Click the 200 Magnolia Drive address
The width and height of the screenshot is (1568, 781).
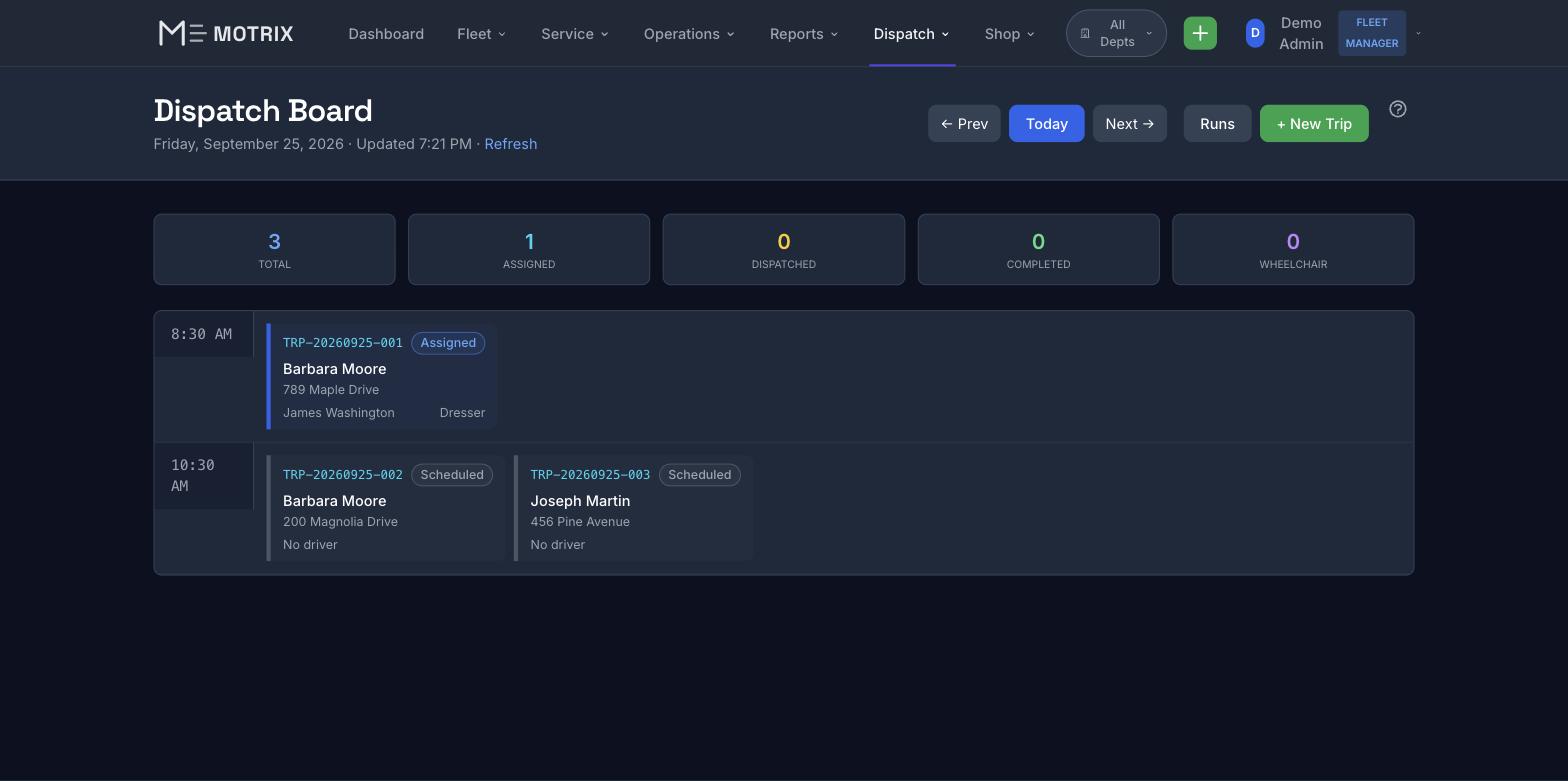[340, 522]
